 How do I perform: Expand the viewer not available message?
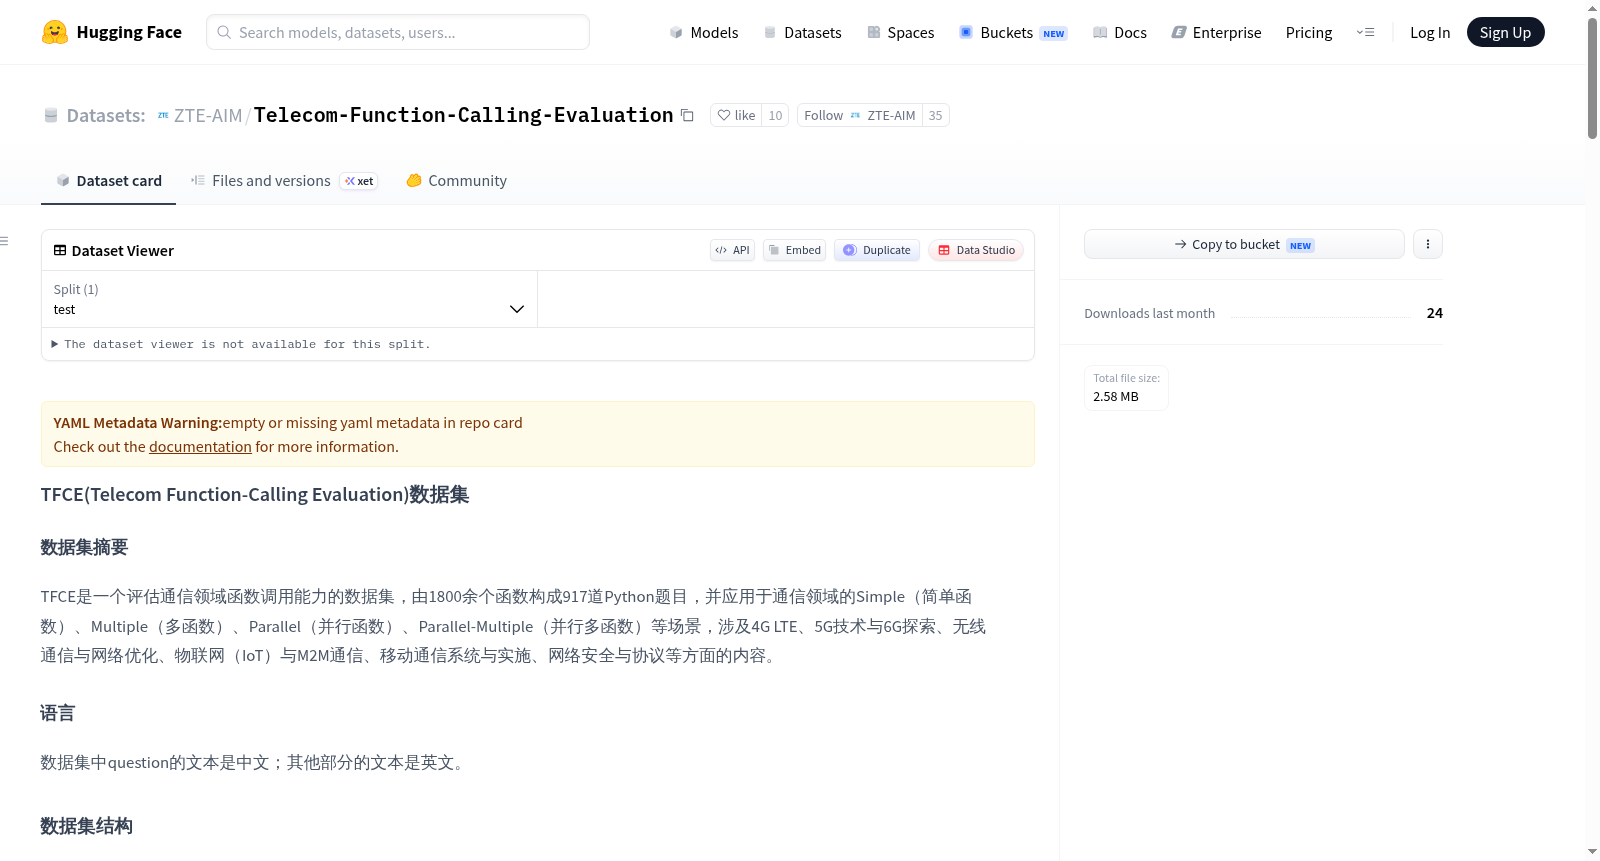[x=241, y=344]
